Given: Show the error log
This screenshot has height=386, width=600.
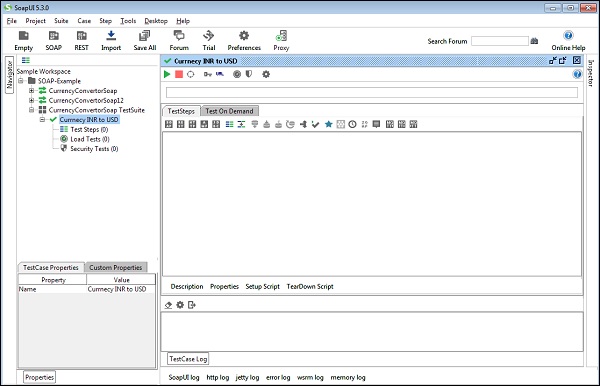Looking at the screenshot, I should click(x=278, y=377).
